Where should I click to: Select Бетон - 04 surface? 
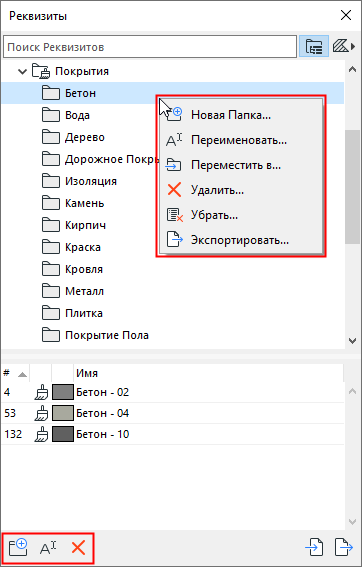coord(173,413)
